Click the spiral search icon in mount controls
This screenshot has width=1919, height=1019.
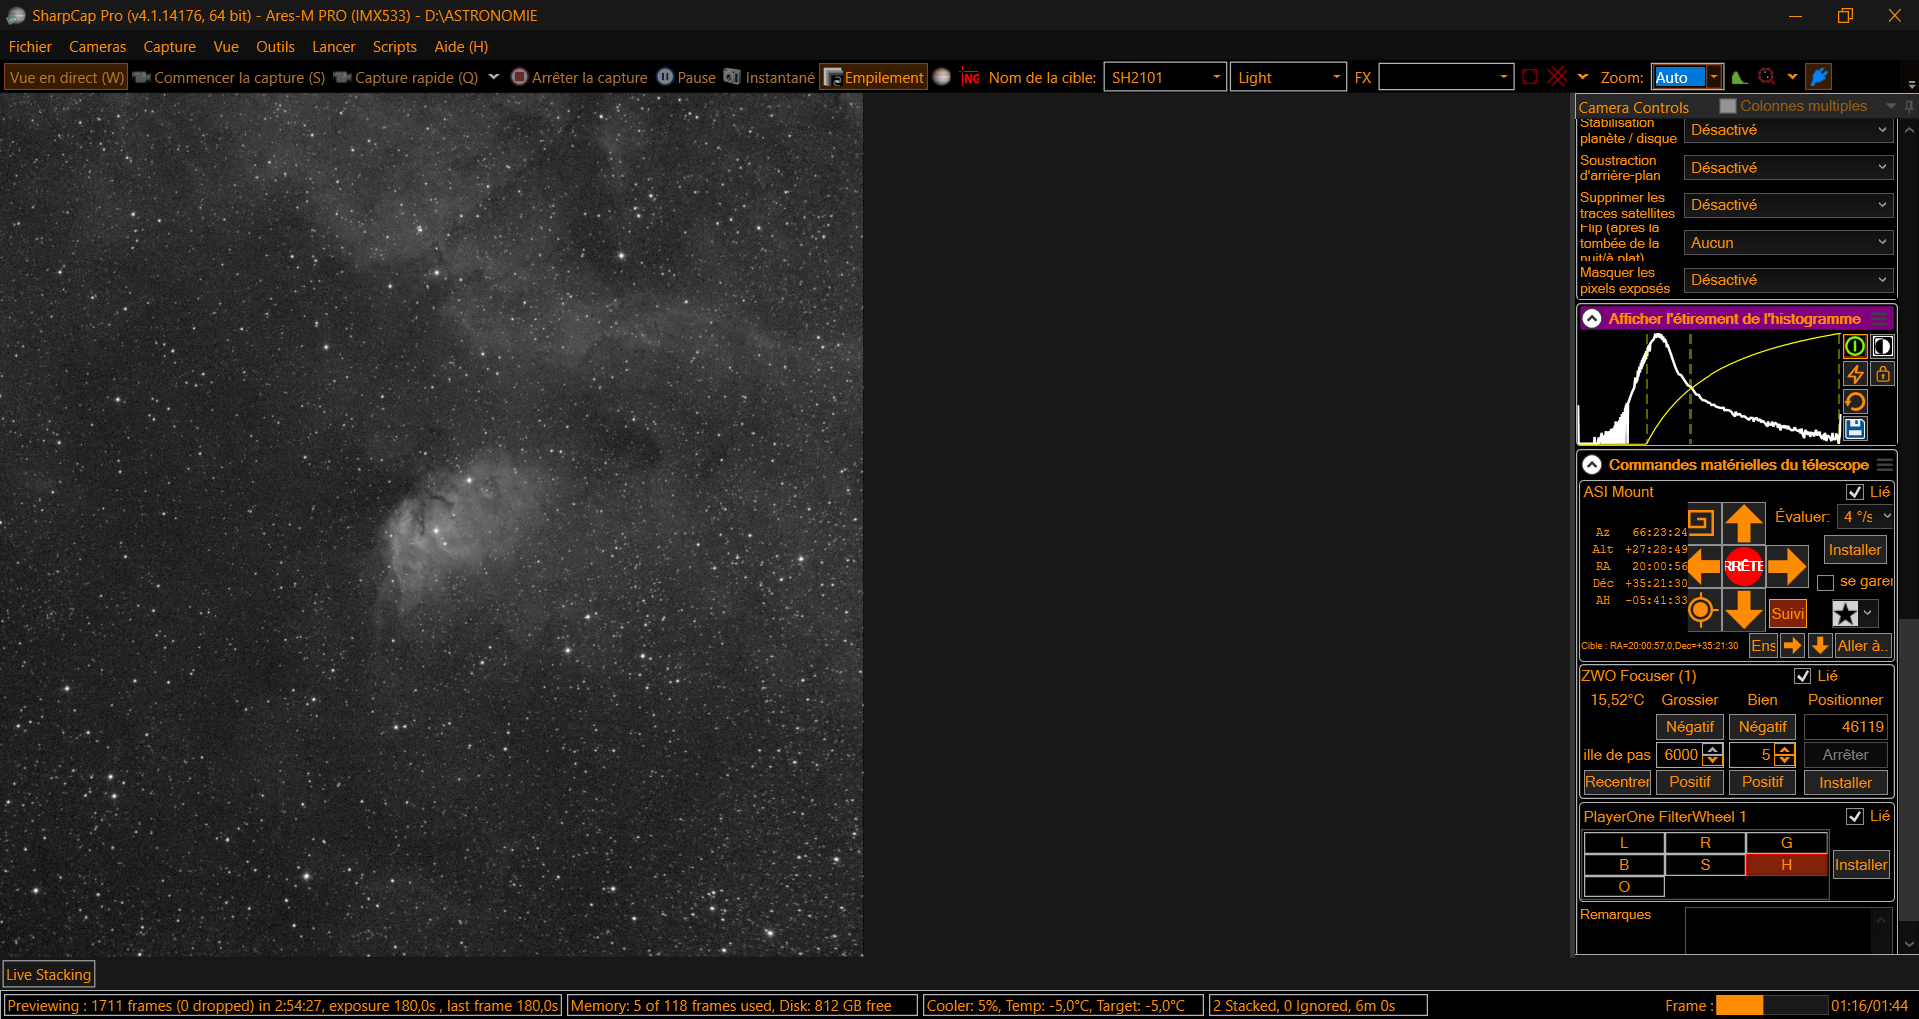[x=1701, y=522]
